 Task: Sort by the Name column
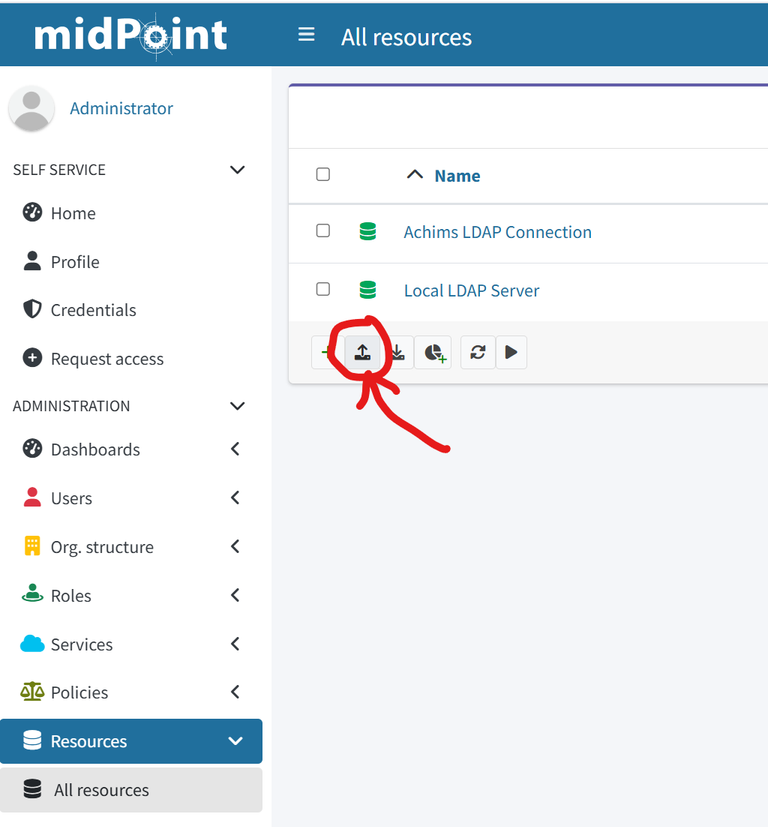point(457,176)
